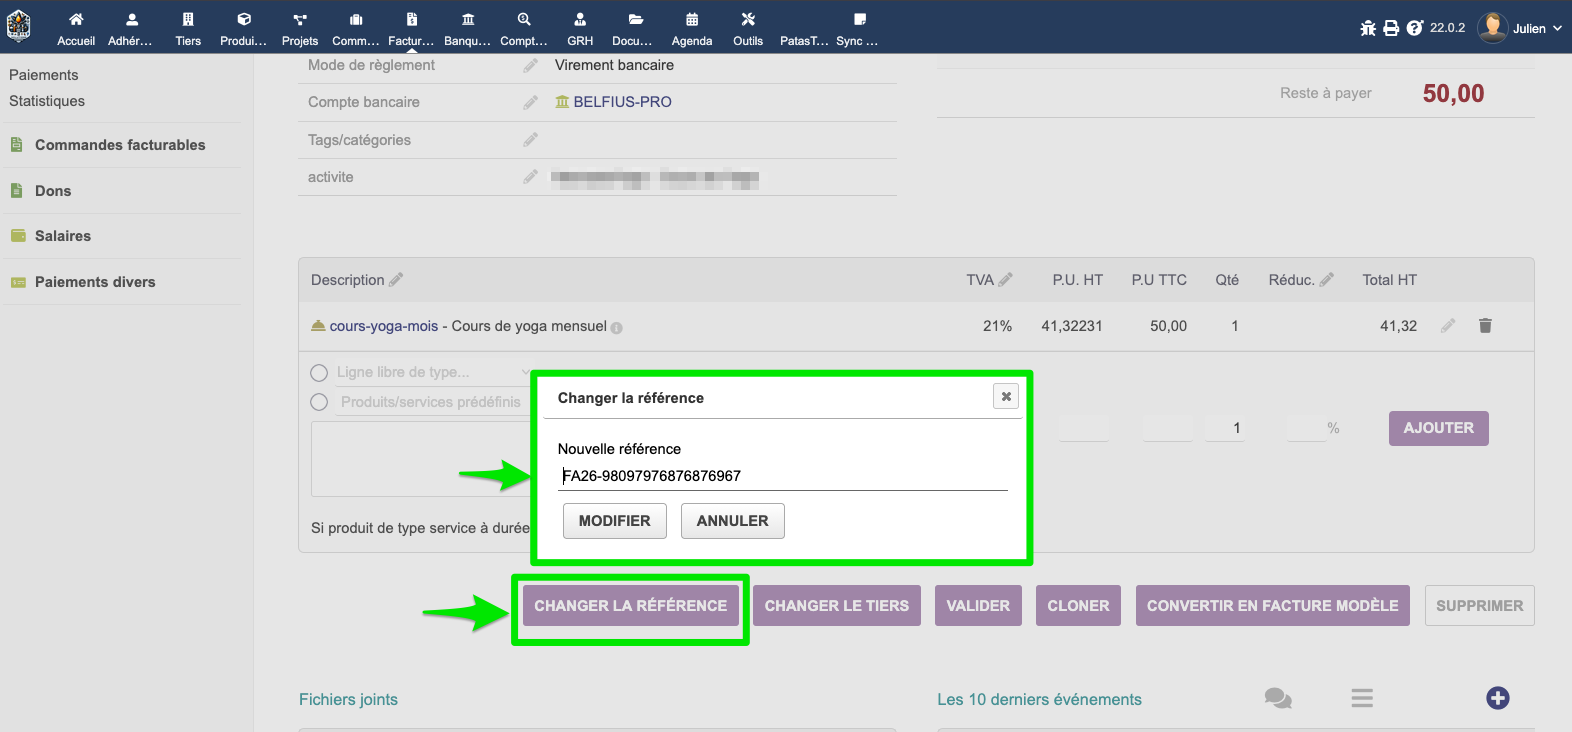
Task: Open the Projets menu
Action: coord(300,29)
